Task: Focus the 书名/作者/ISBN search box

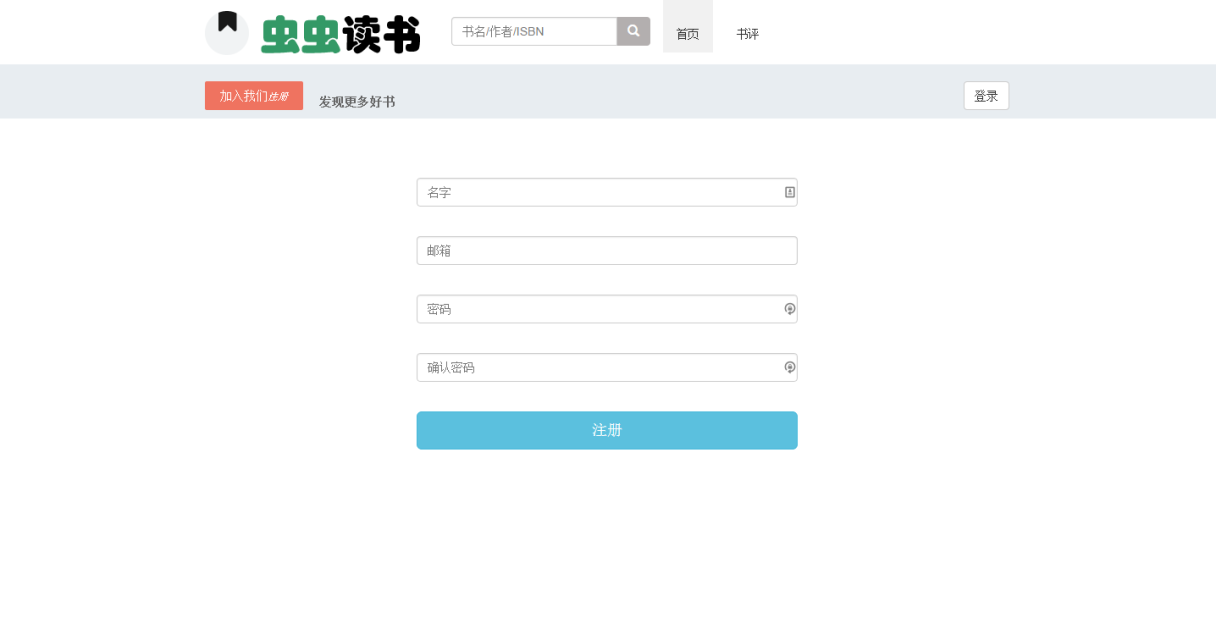Action: pyautogui.click(x=534, y=31)
